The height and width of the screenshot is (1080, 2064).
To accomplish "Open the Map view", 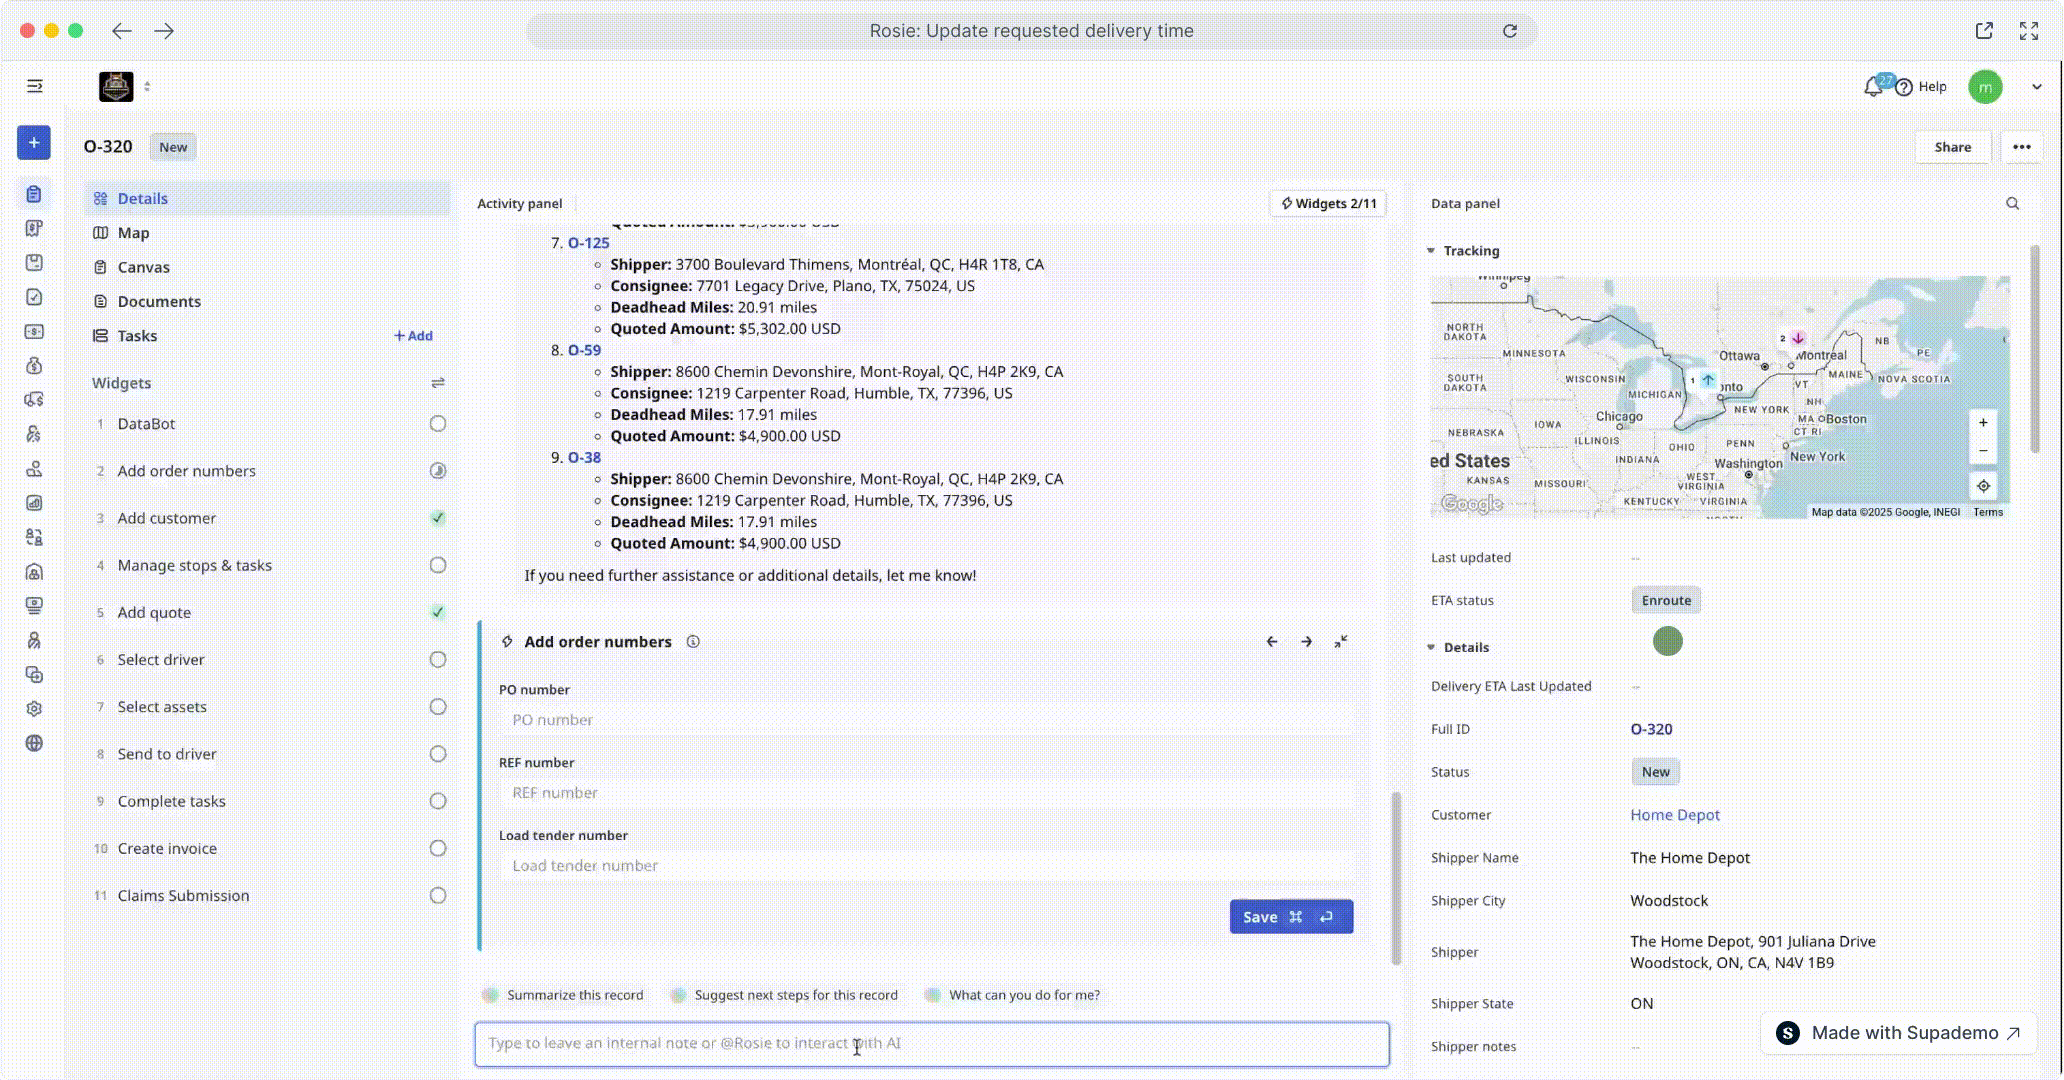I will [x=133, y=233].
